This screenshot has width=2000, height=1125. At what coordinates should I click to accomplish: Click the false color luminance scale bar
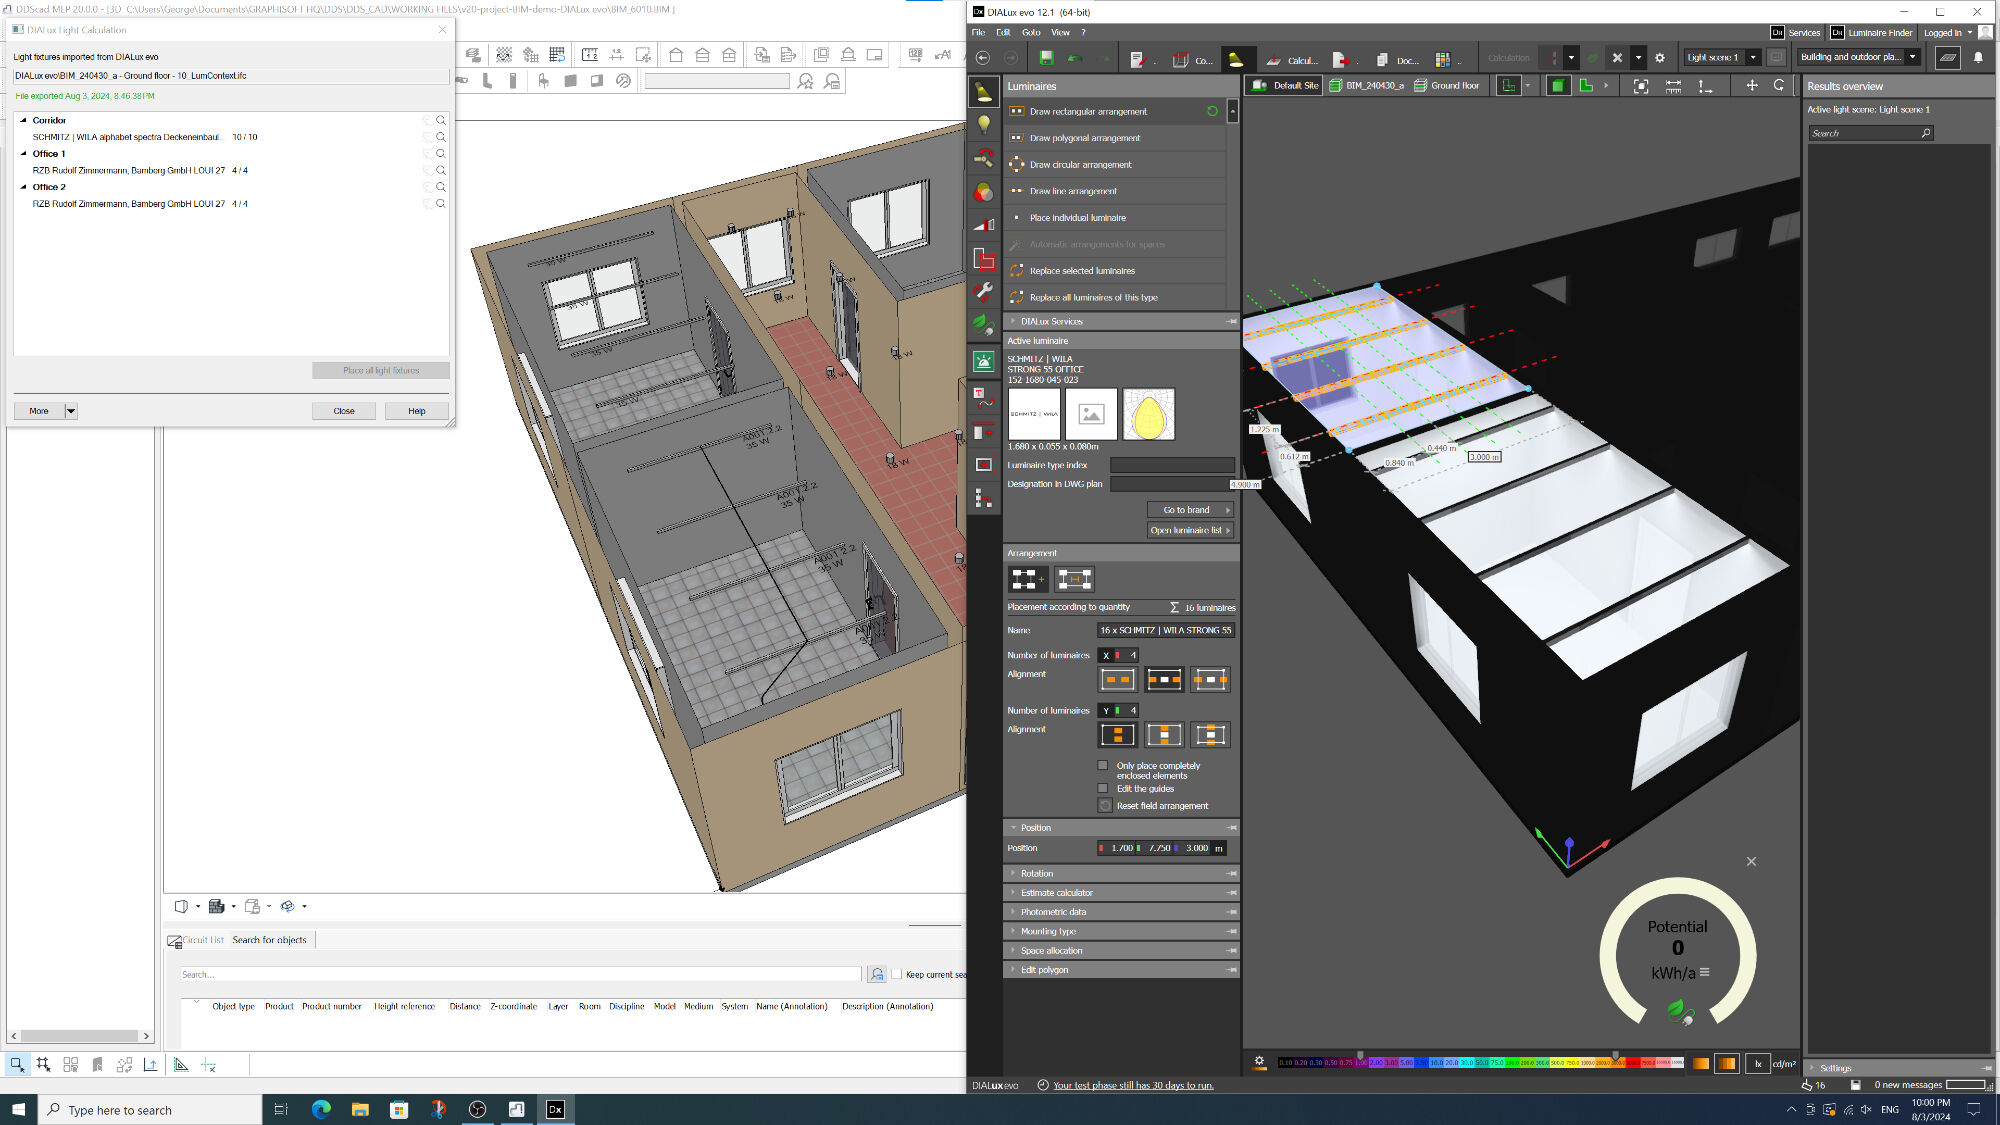point(1481,1063)
